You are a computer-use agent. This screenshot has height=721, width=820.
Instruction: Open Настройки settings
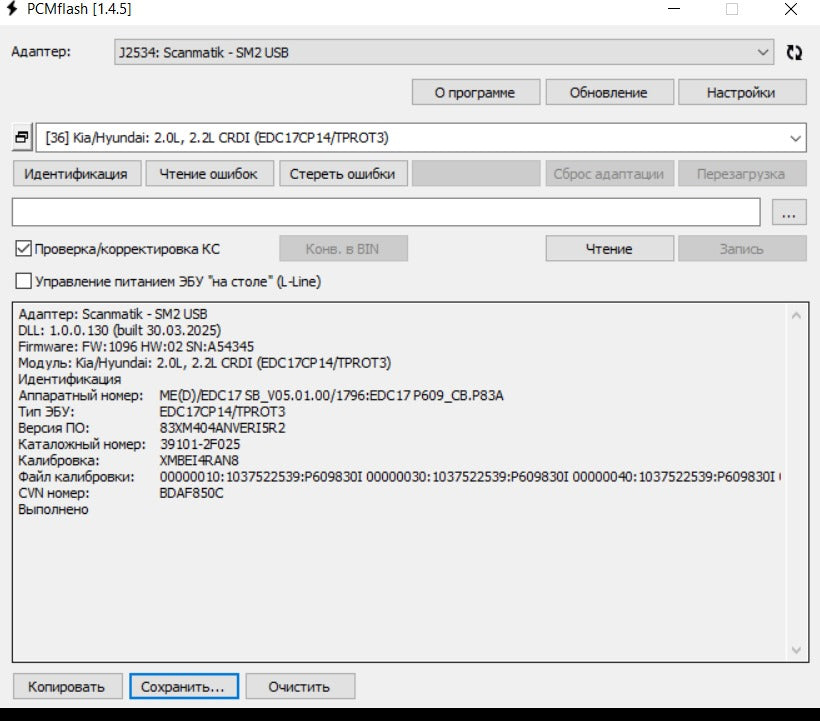pos(741,92)
